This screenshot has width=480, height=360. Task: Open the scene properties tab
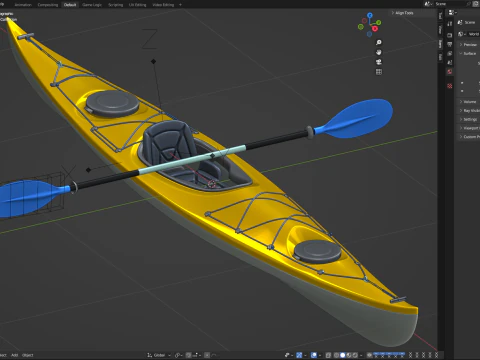pyautogui.click(x=450, y=62)
